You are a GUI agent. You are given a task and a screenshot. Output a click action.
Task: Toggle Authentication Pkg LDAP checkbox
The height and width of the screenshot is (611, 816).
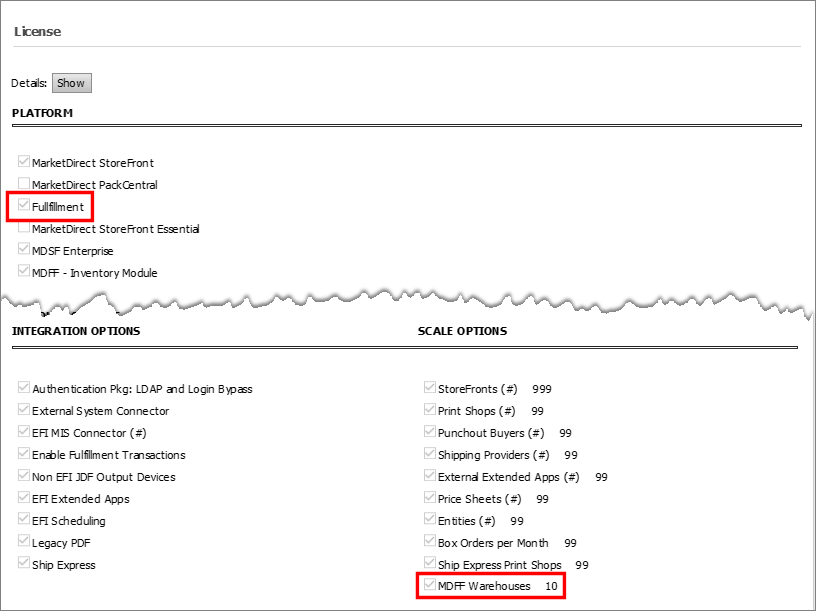coord(23,387)
